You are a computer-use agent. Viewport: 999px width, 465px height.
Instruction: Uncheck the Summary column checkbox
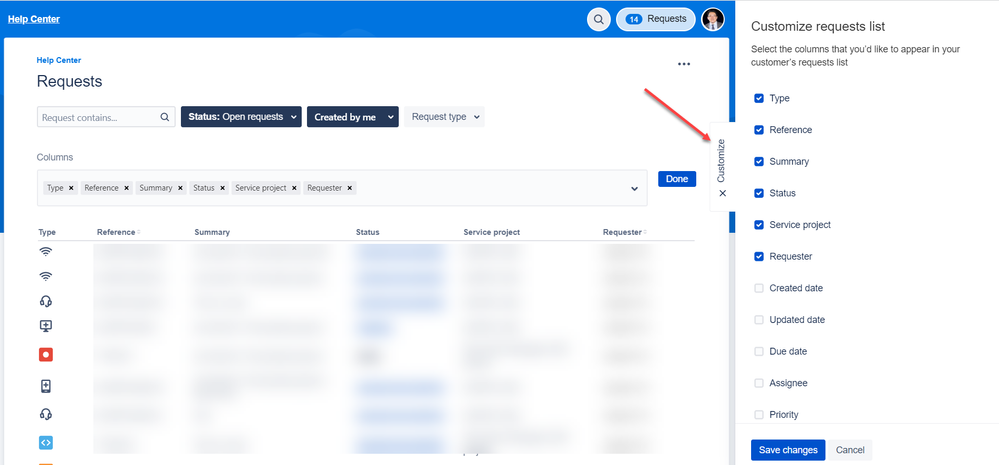759,162
